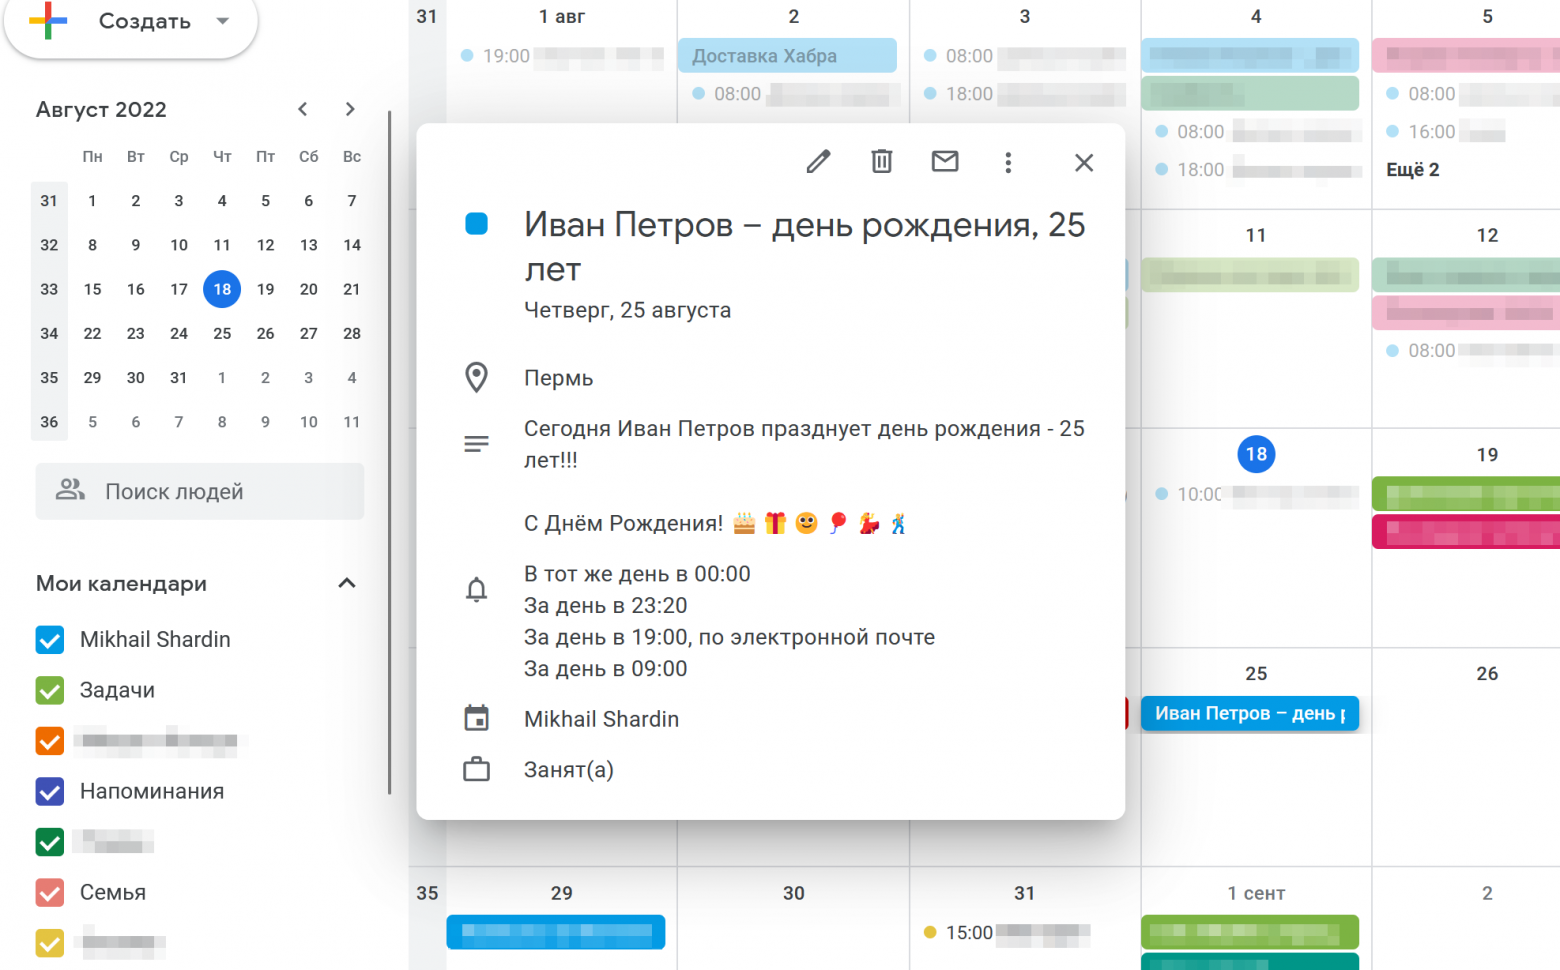Click the location pin icon next to Пермь

pos(477,378)
